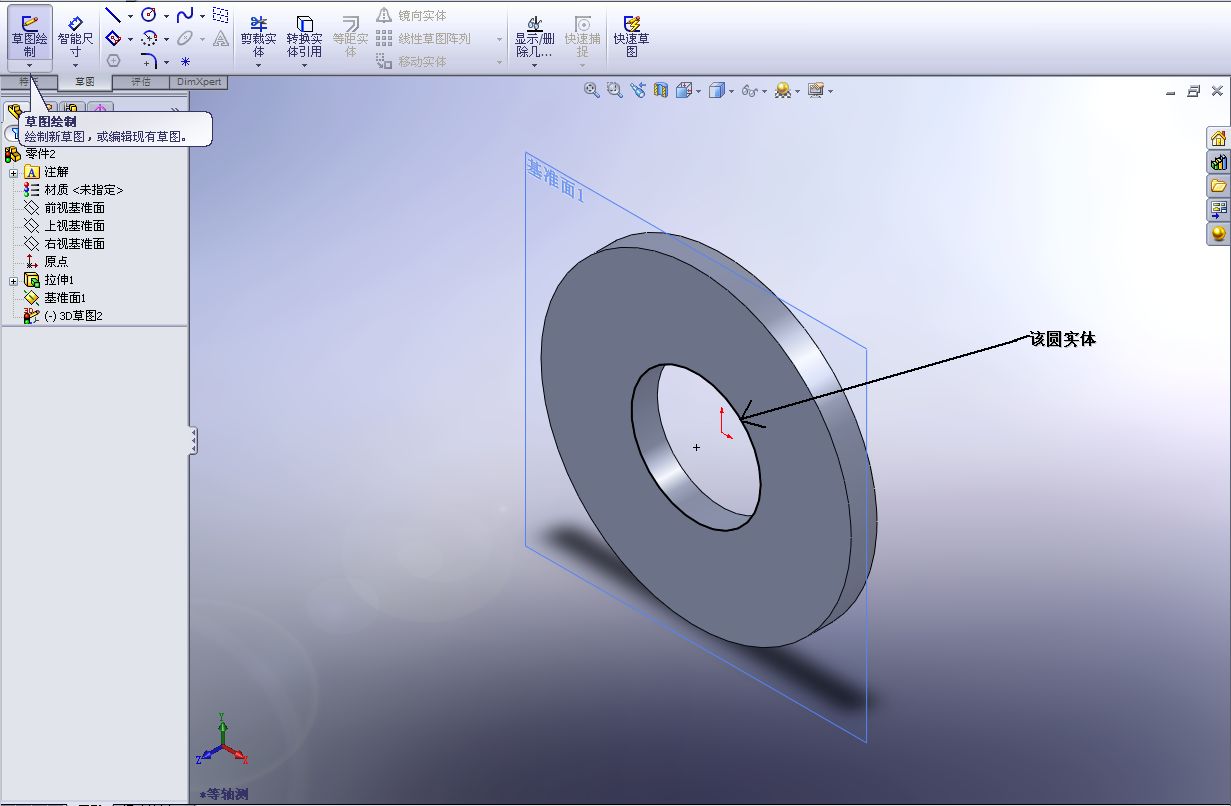
Task: Open Design Library icon in task pane
Action: tap(1218, 162)
